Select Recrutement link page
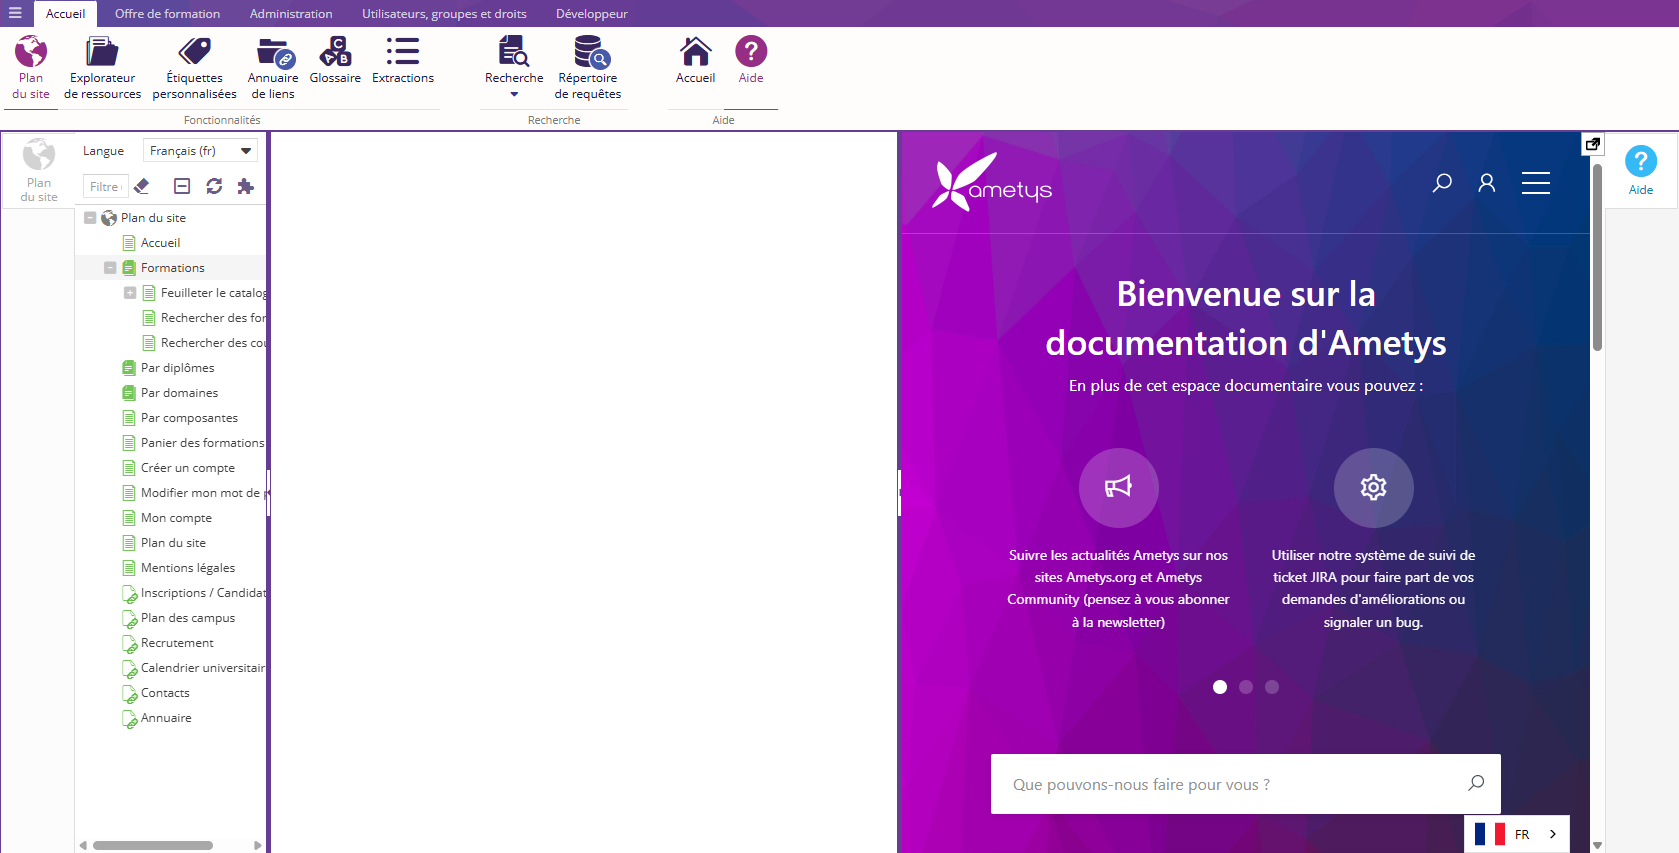The image size is (1679, 853). (177, 642)
